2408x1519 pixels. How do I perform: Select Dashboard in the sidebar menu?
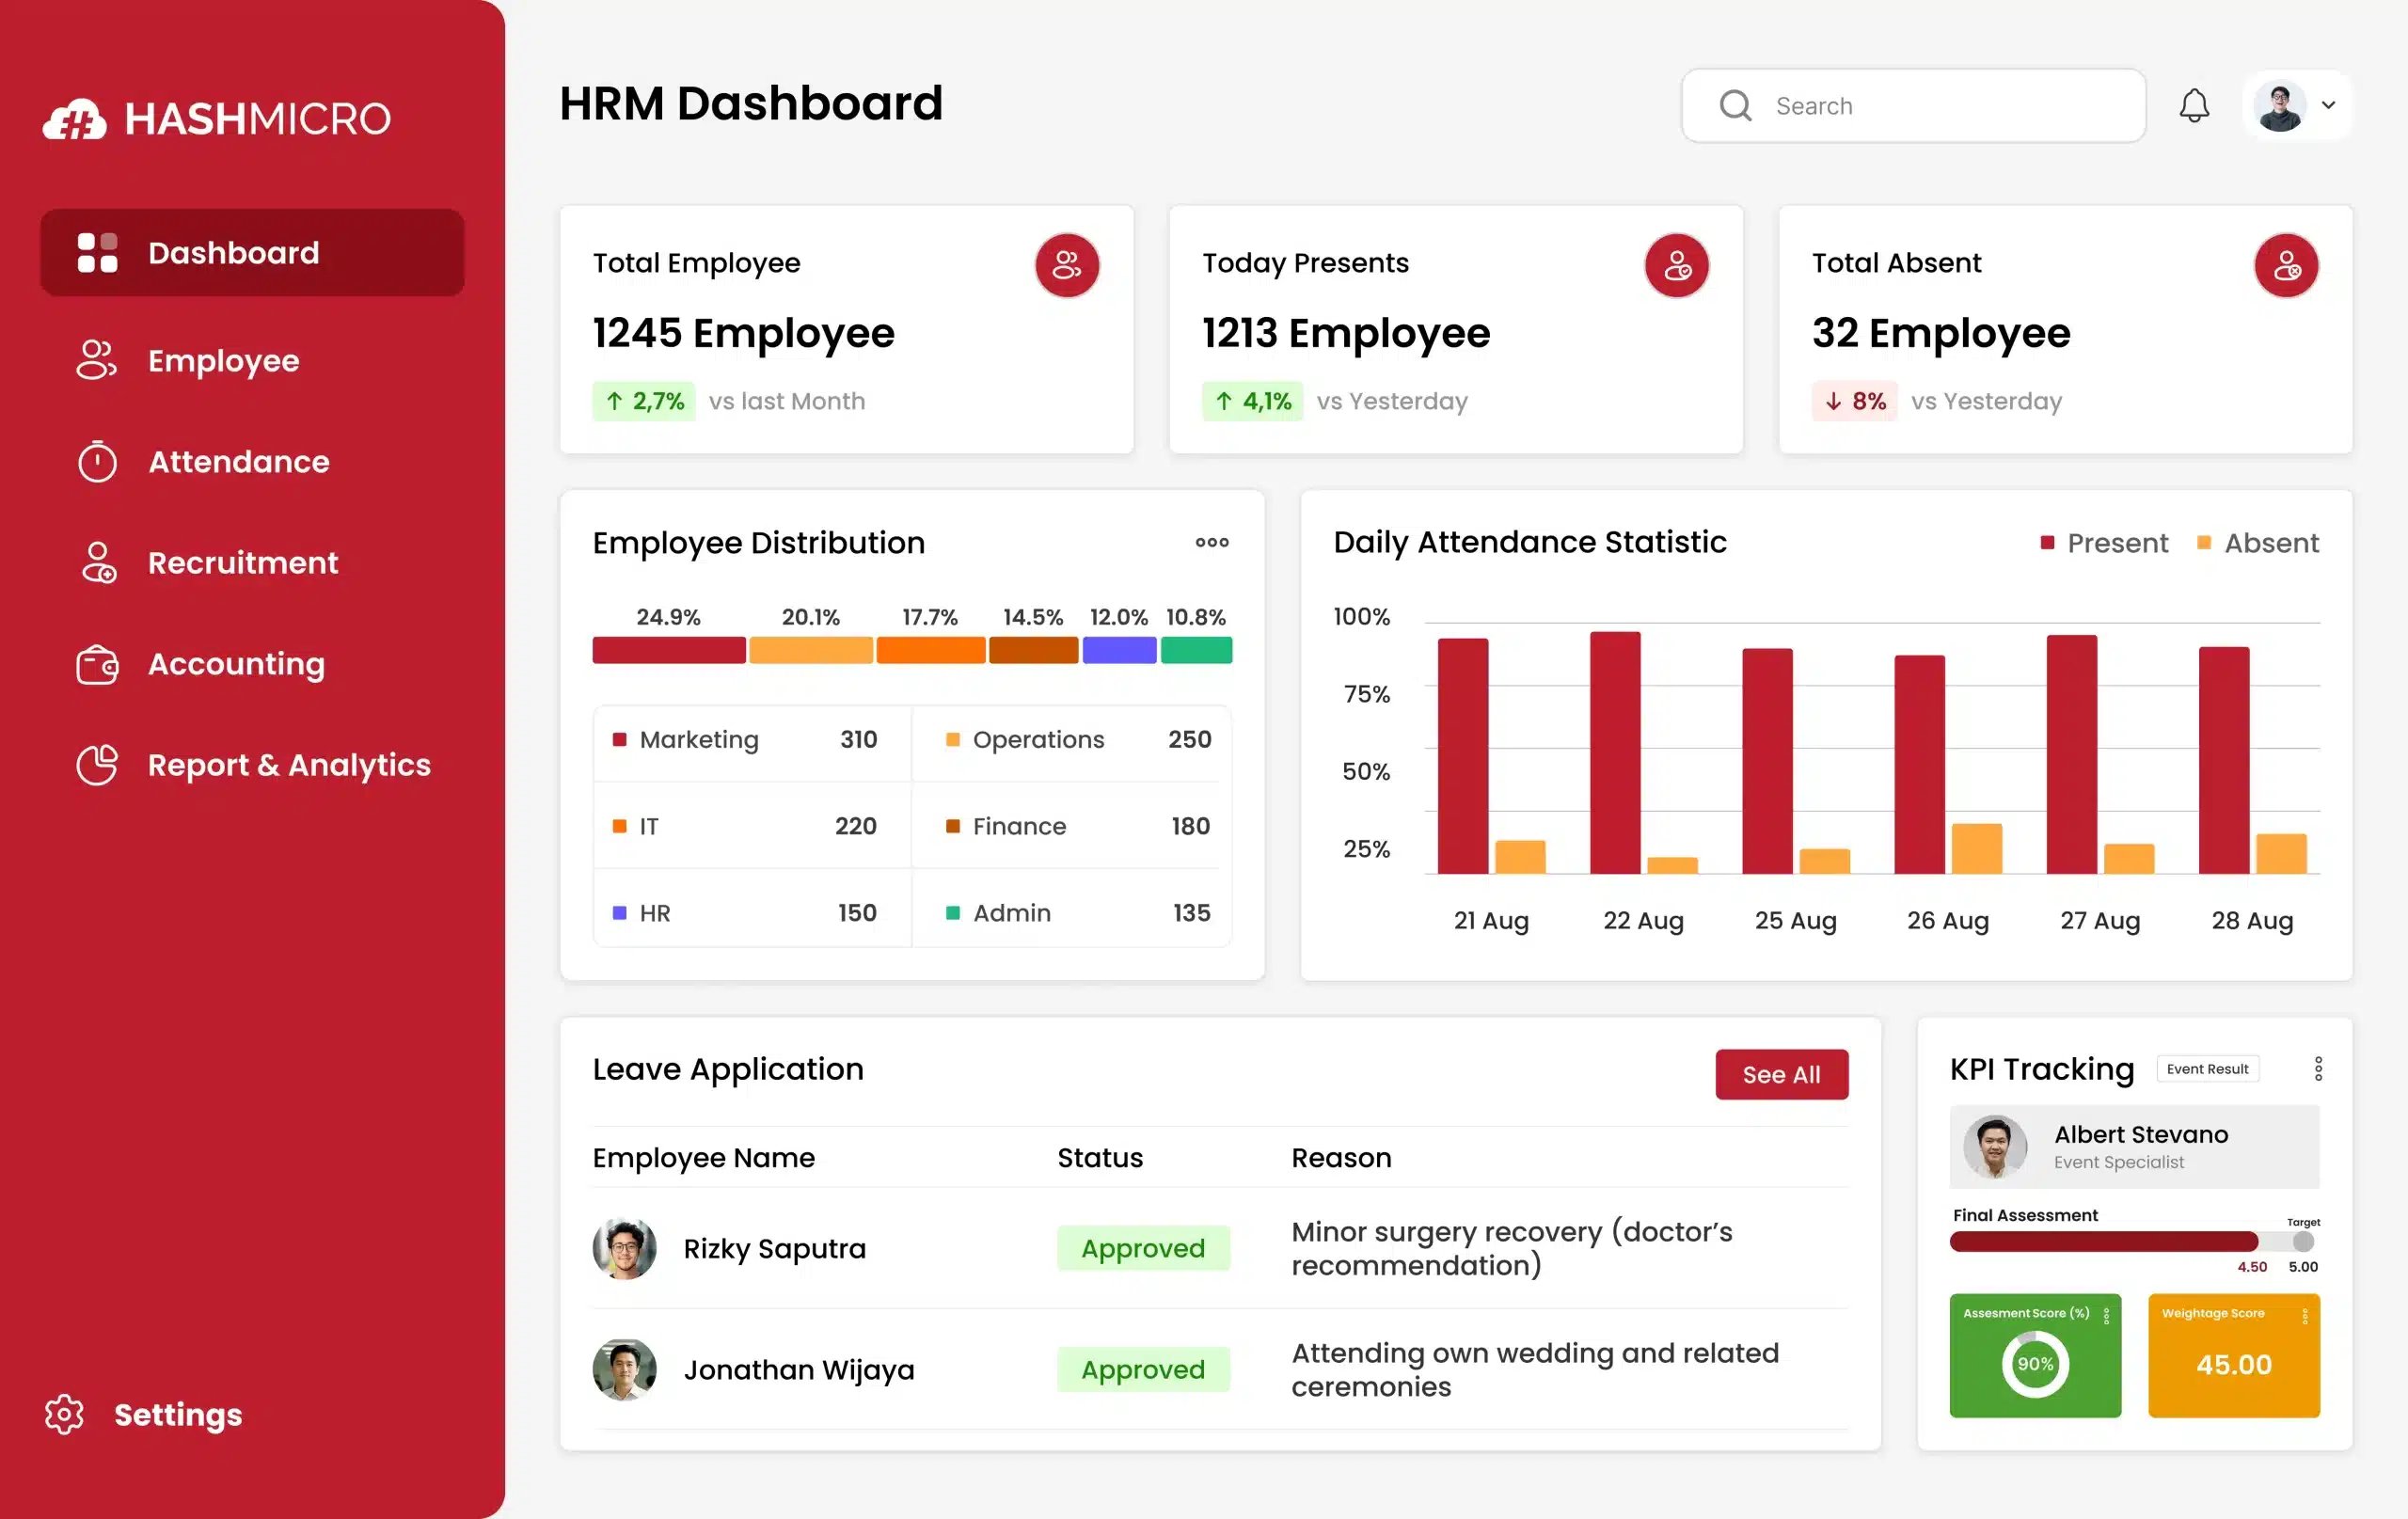pyautogui.click(x=232, y=252)
